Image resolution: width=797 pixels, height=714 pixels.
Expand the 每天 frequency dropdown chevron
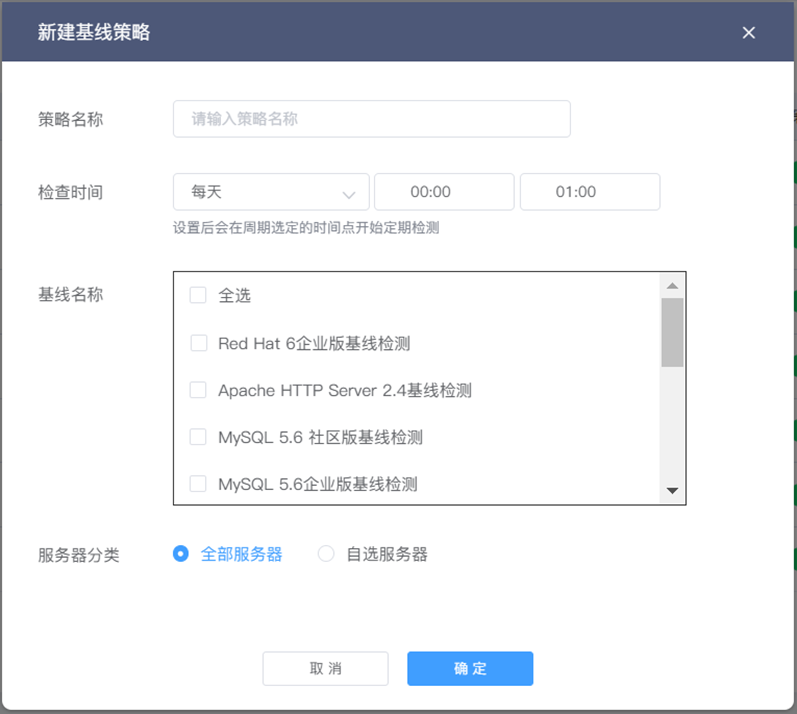349,195
